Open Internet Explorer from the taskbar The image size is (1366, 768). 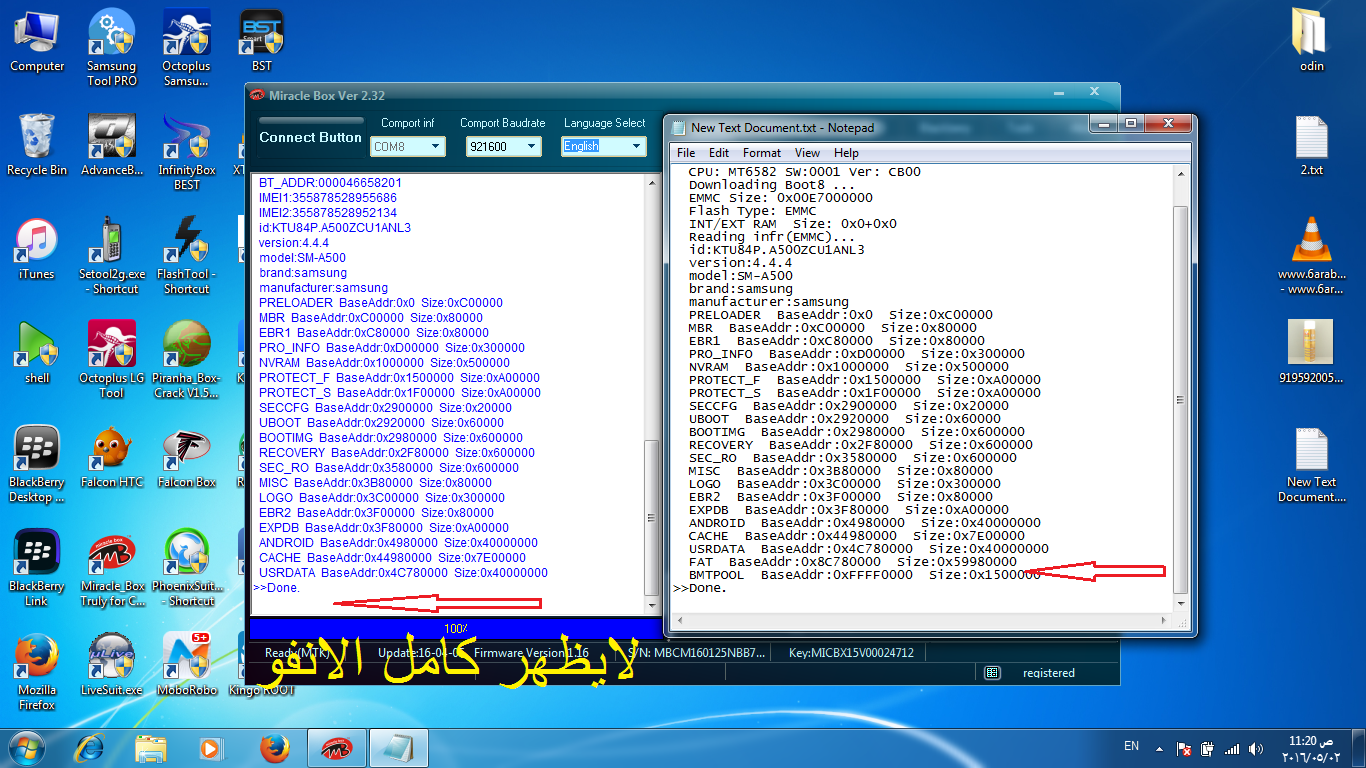(91, 747)
